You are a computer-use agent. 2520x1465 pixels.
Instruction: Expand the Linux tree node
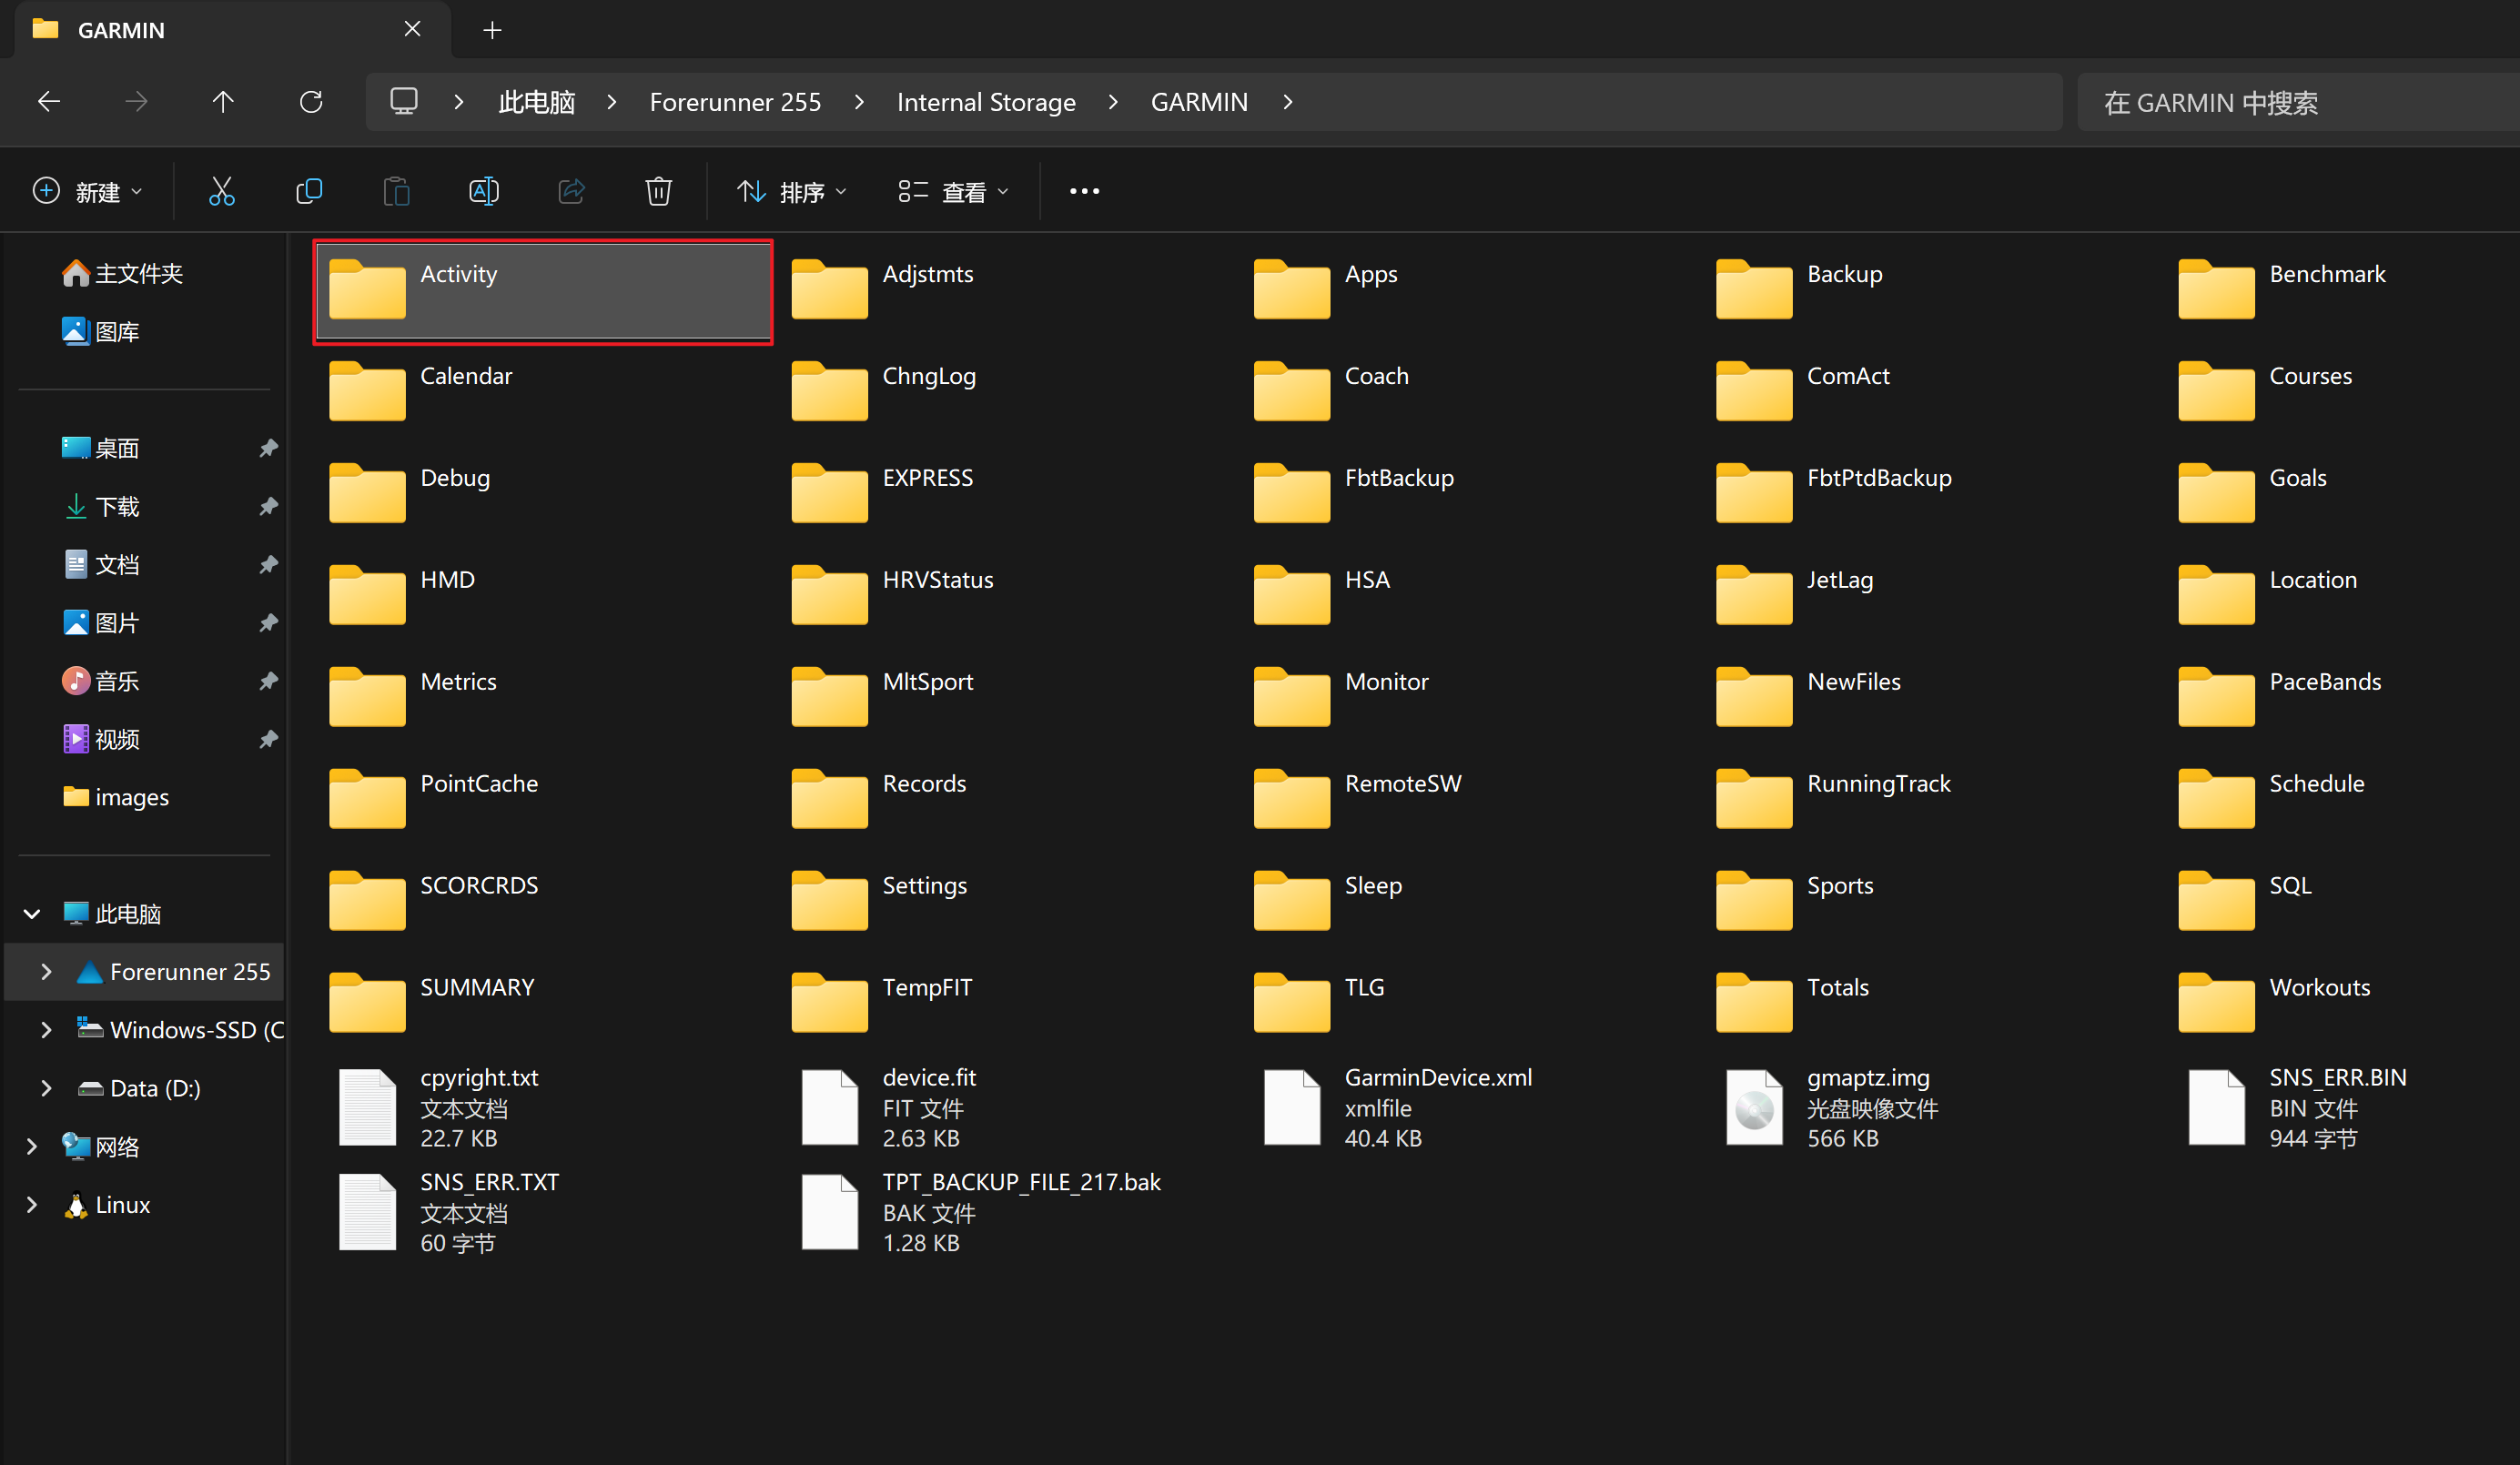(32, 1204)
